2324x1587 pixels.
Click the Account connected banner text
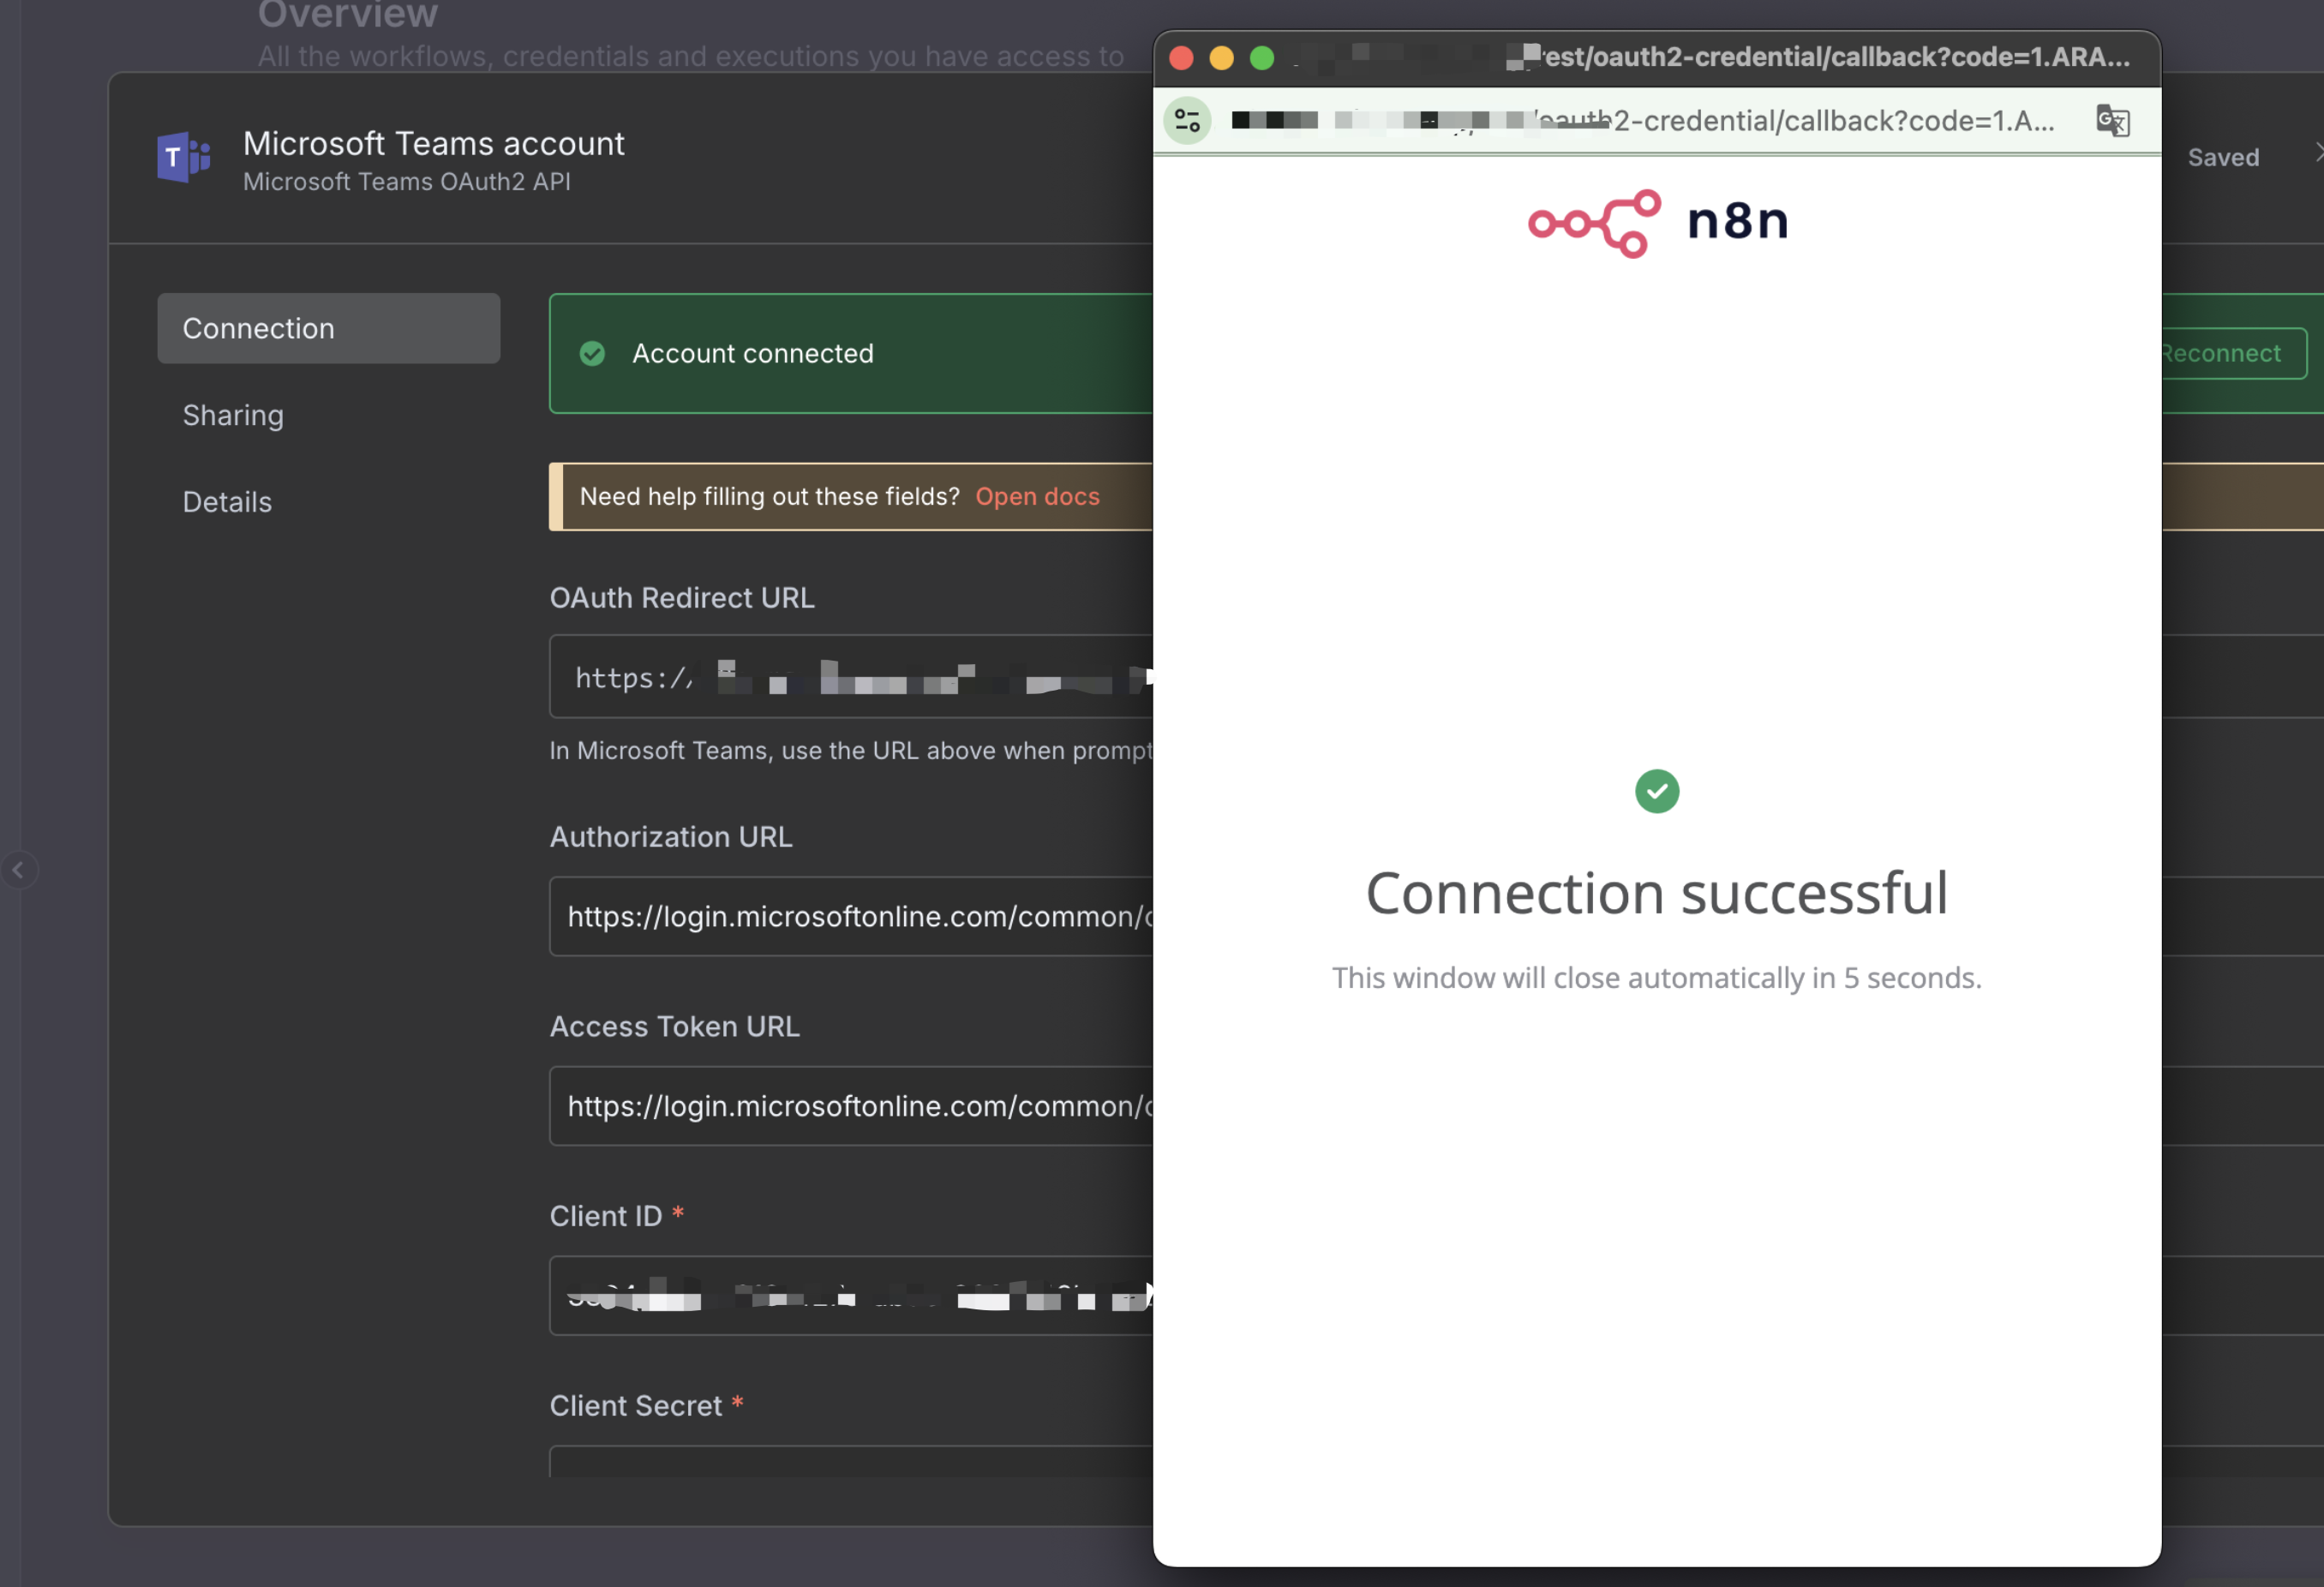click(x=752, y=353)
